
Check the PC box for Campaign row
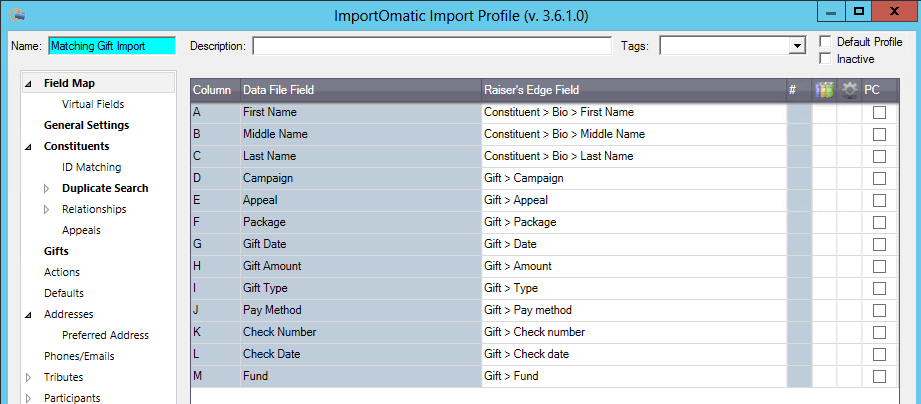(879, 179)
